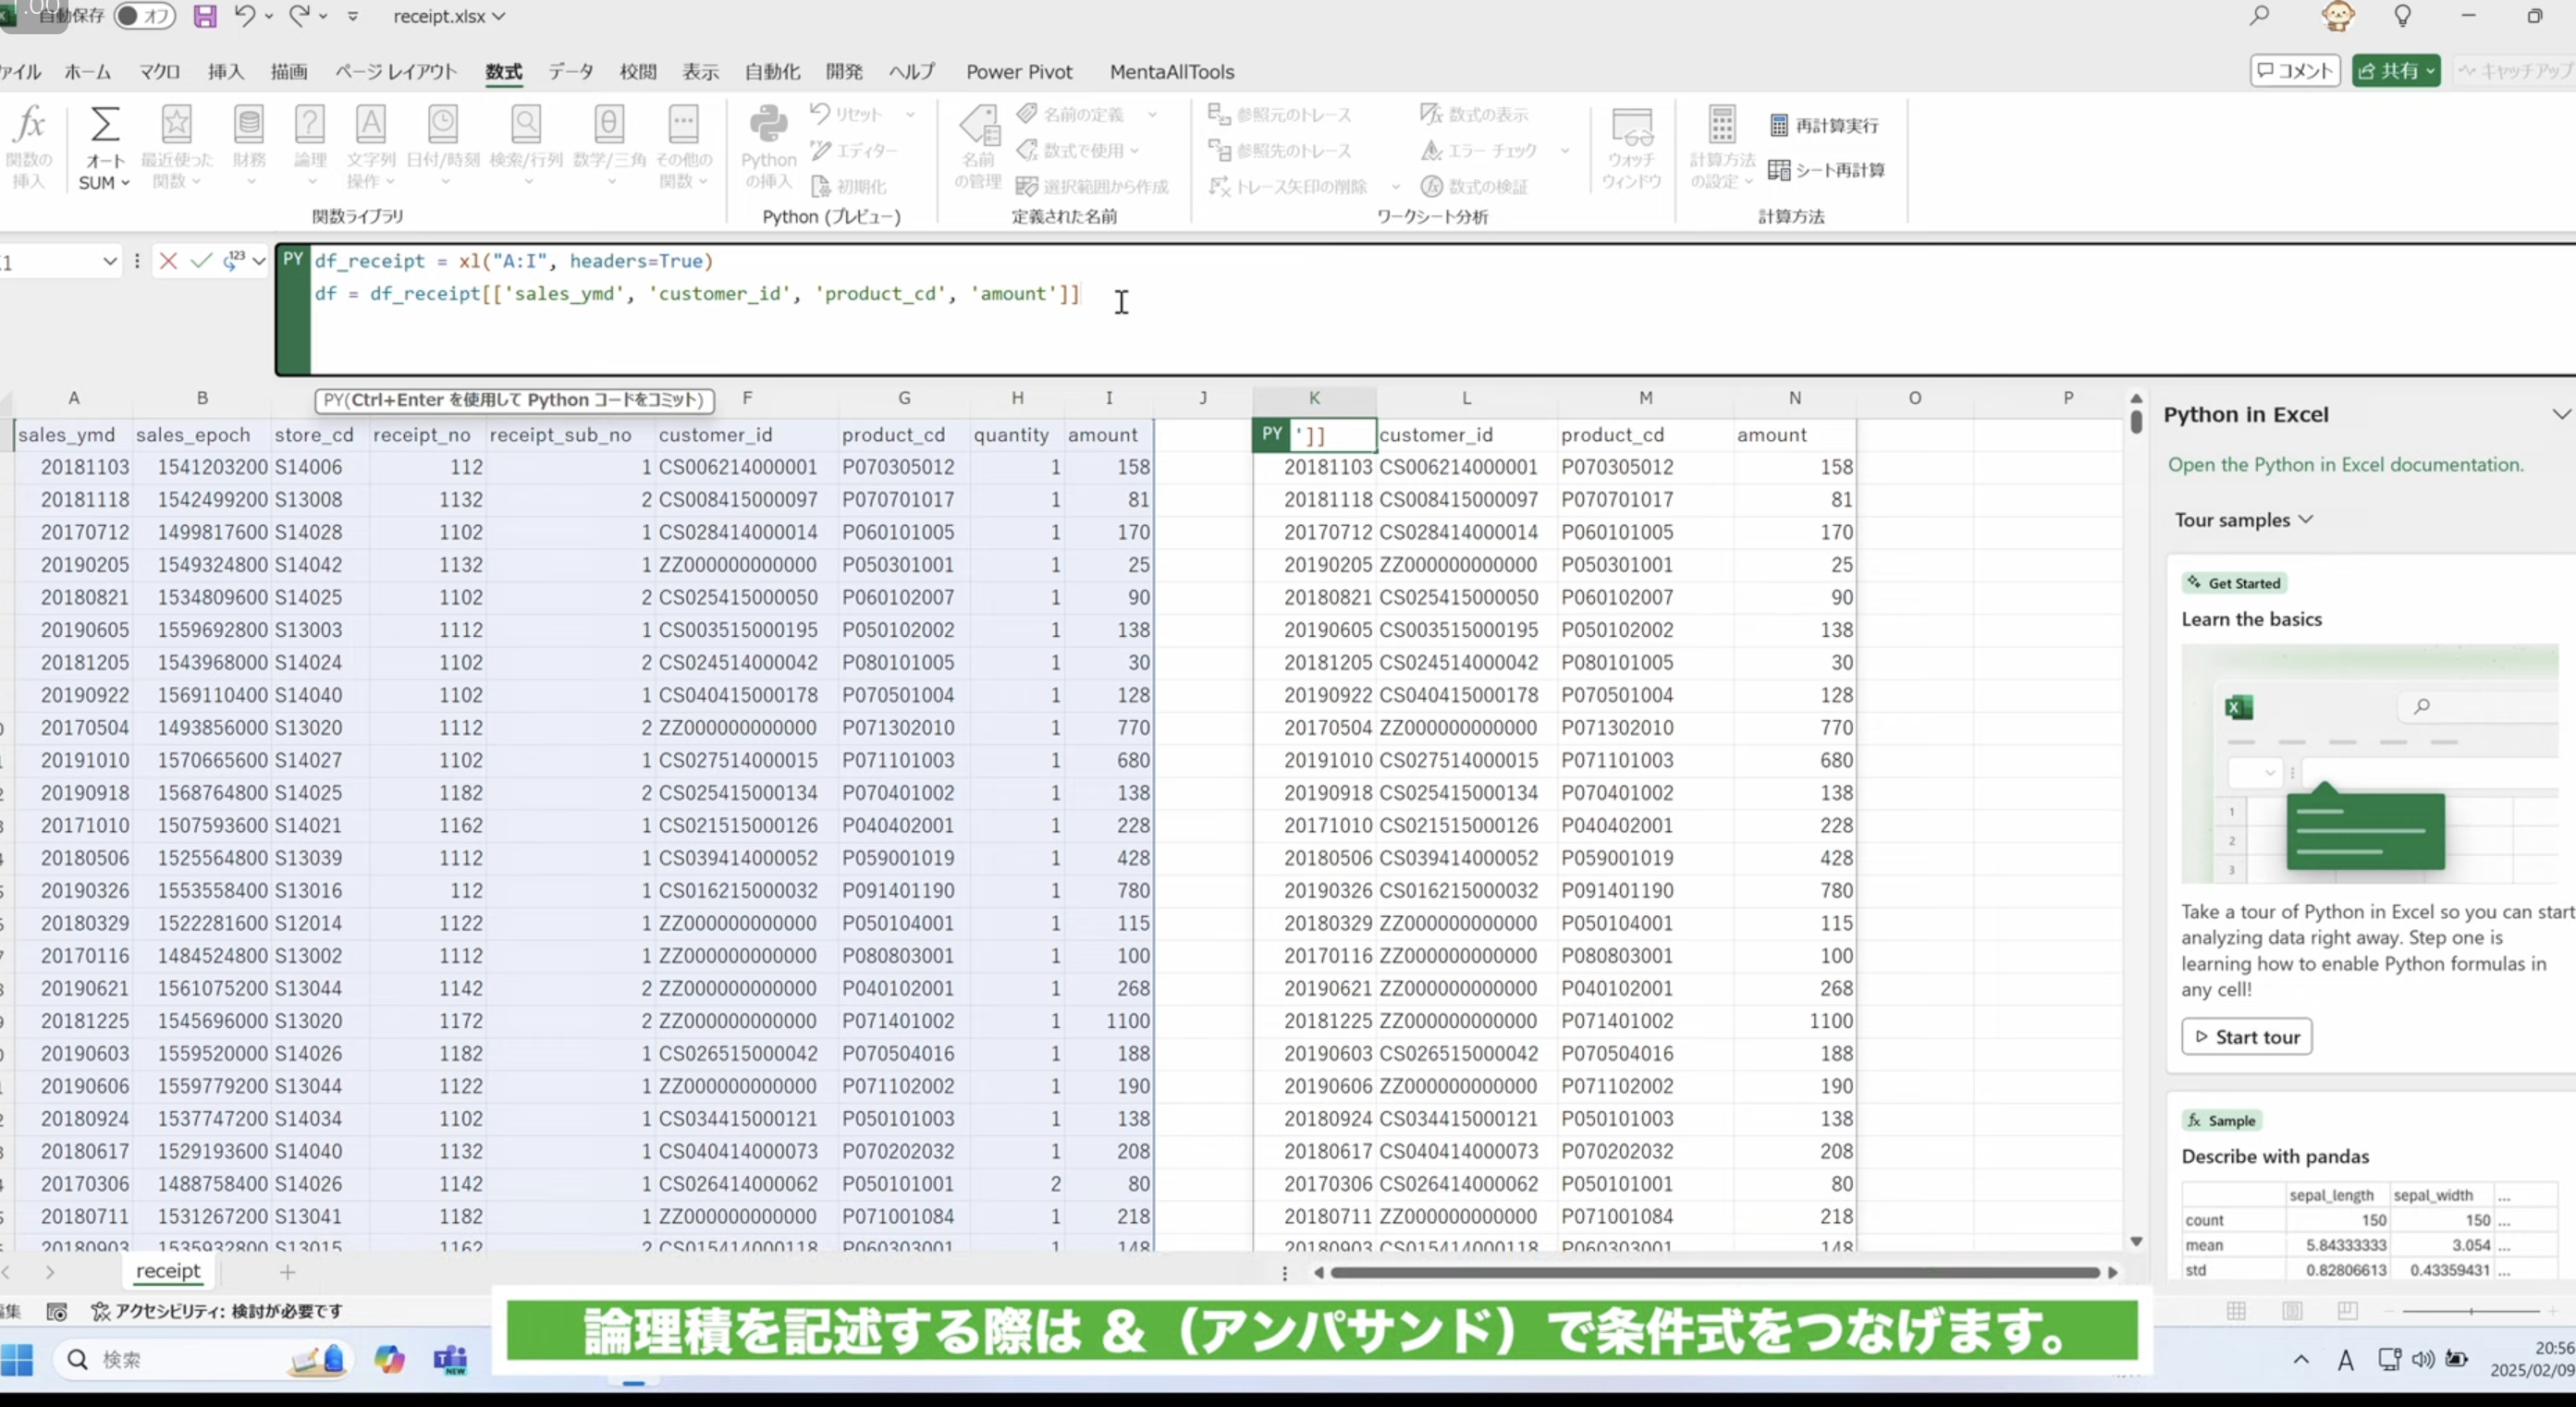Click the vertical scrollbar down arrow
The height and width of the screenshot is (1407, 2576).
(x=2136, y=1241)
